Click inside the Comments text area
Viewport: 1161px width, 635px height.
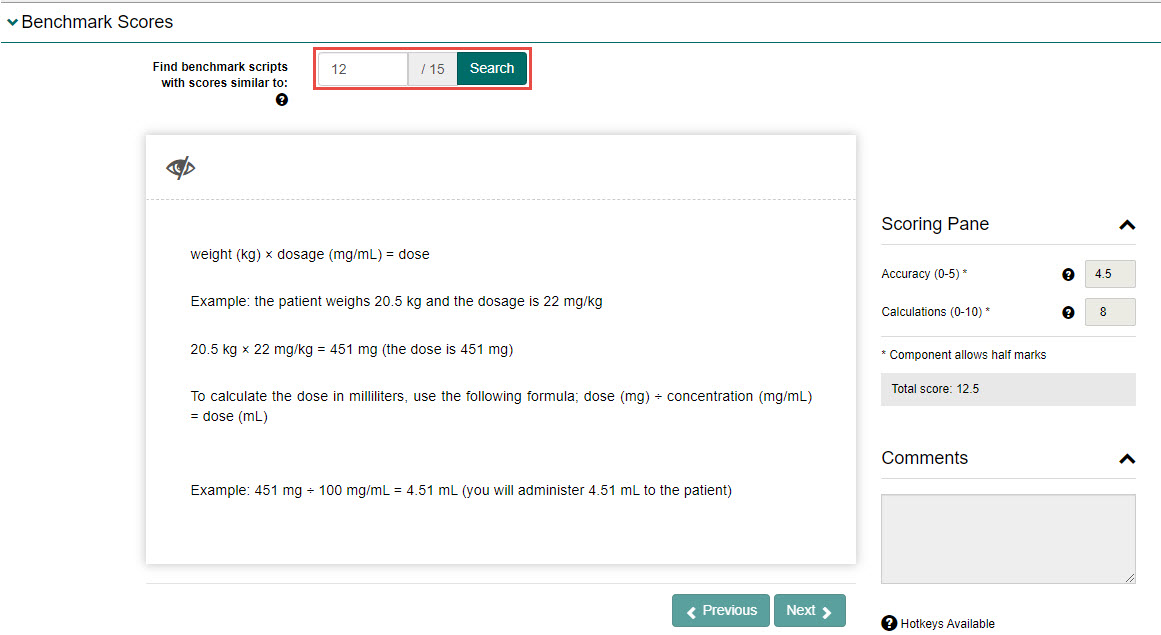[1007, 538]
